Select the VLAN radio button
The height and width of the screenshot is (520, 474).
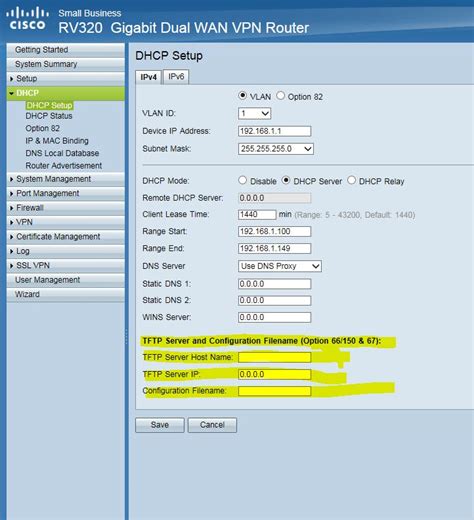[243, 96]
